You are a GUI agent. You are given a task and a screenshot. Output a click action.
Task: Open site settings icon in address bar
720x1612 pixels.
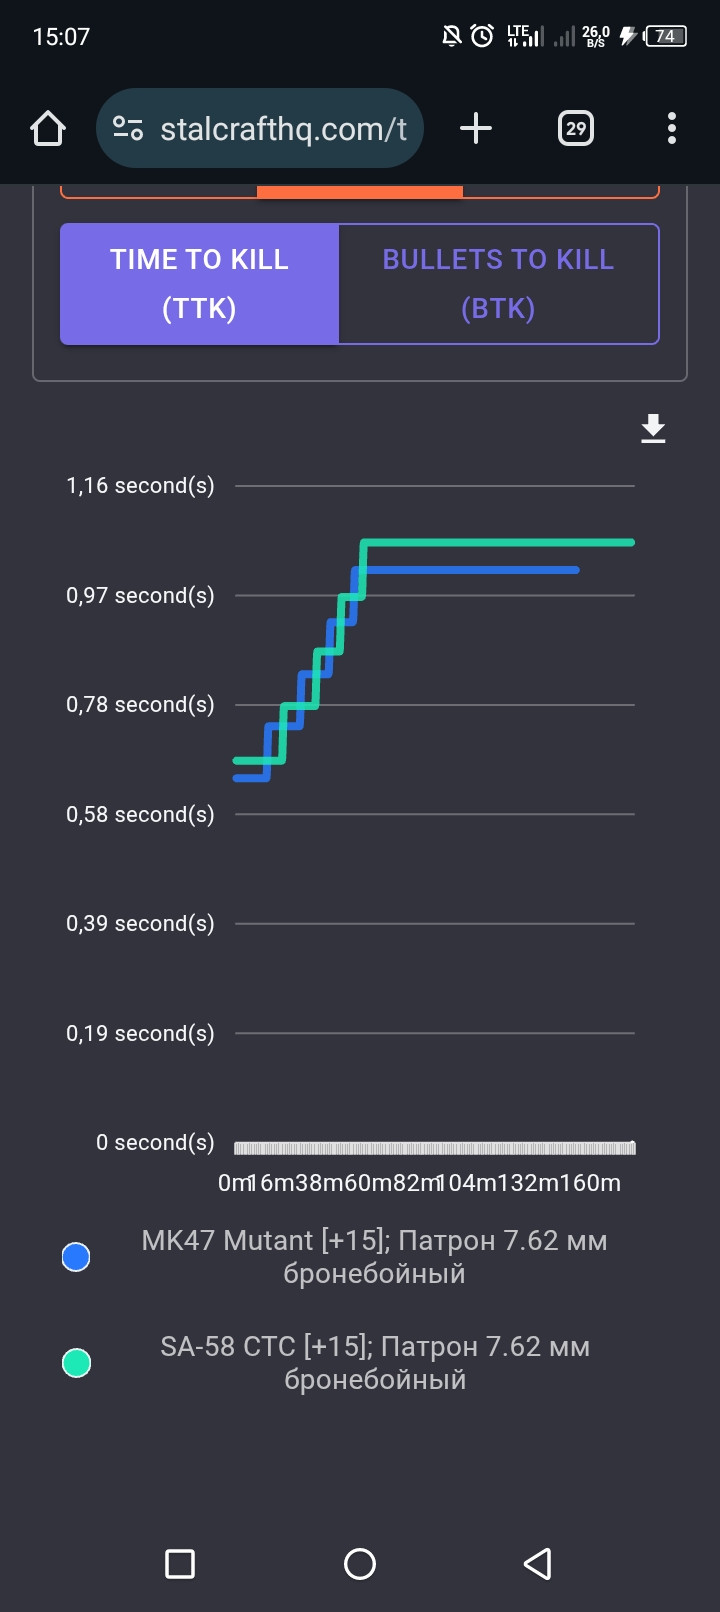click(x=128, y=128)
